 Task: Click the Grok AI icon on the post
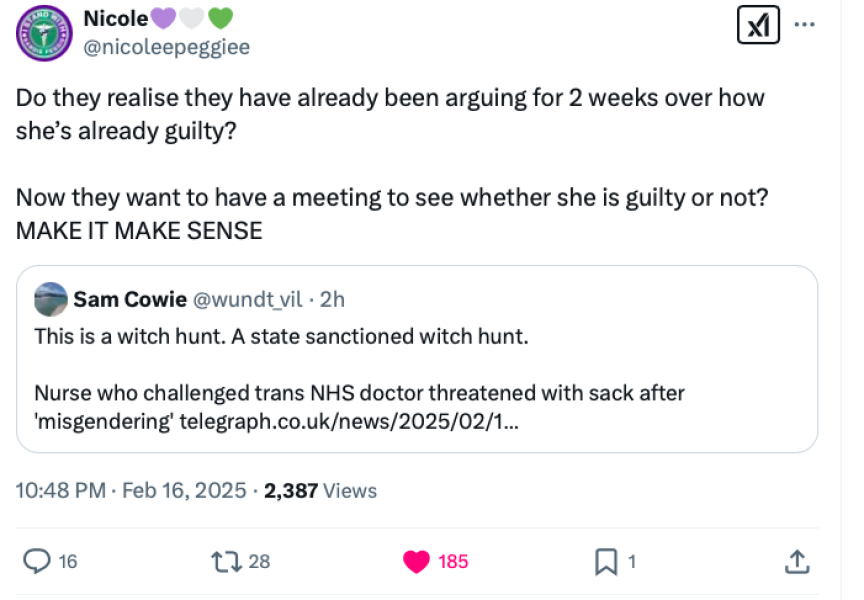pos(759,24)
